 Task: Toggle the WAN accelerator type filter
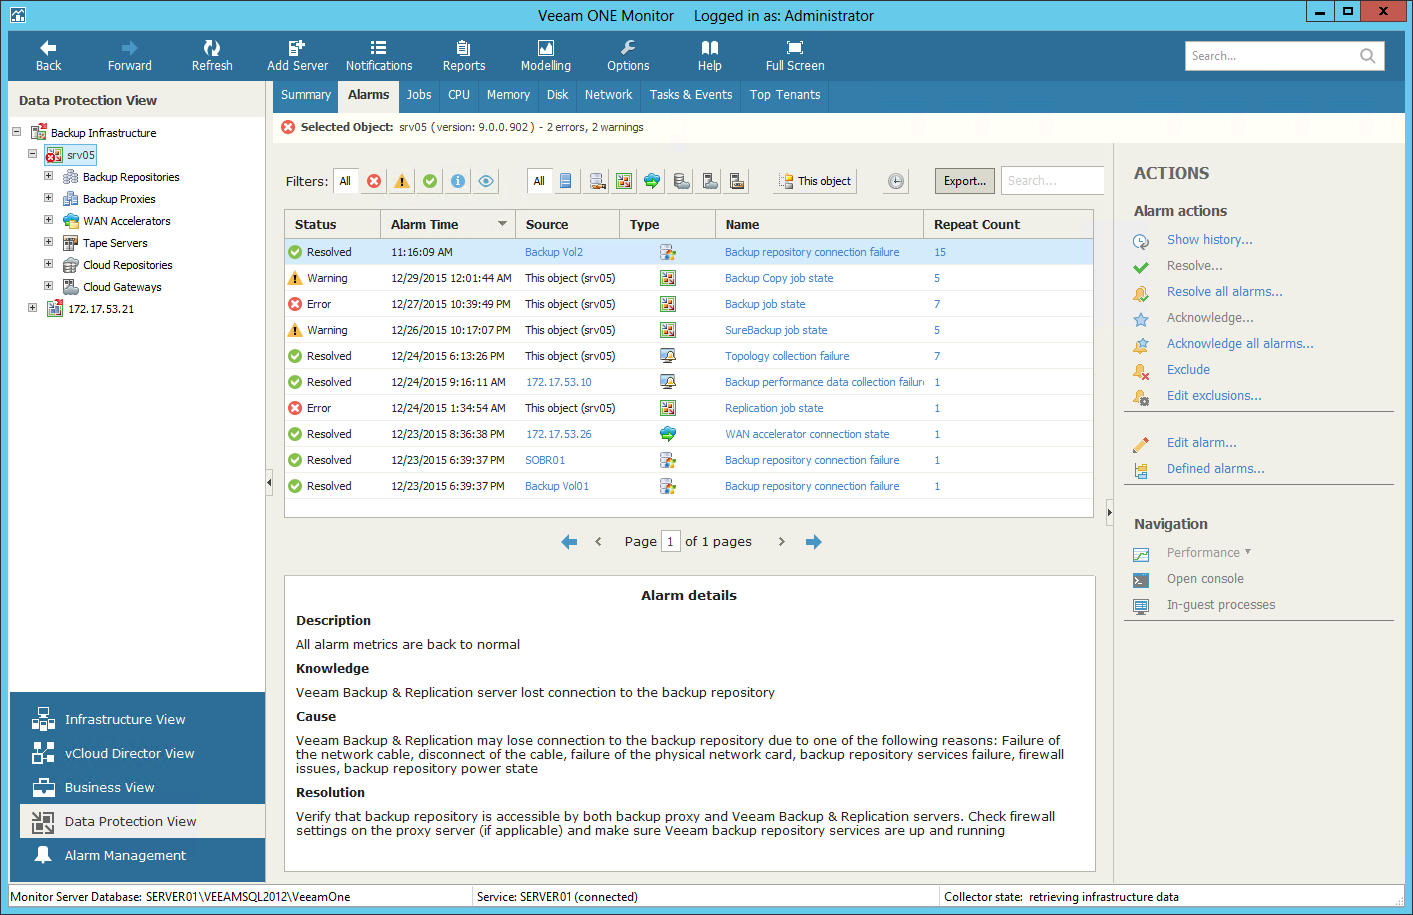(652, 181)
